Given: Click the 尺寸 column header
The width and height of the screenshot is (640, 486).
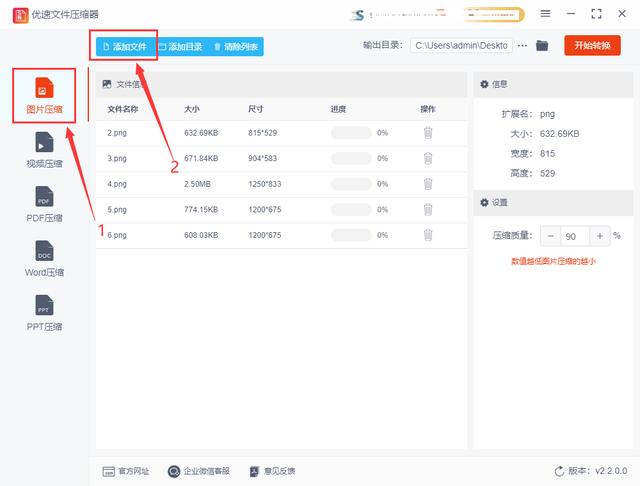Looking at the screenshot, I should pyautogui.click(x=256, y=109).
